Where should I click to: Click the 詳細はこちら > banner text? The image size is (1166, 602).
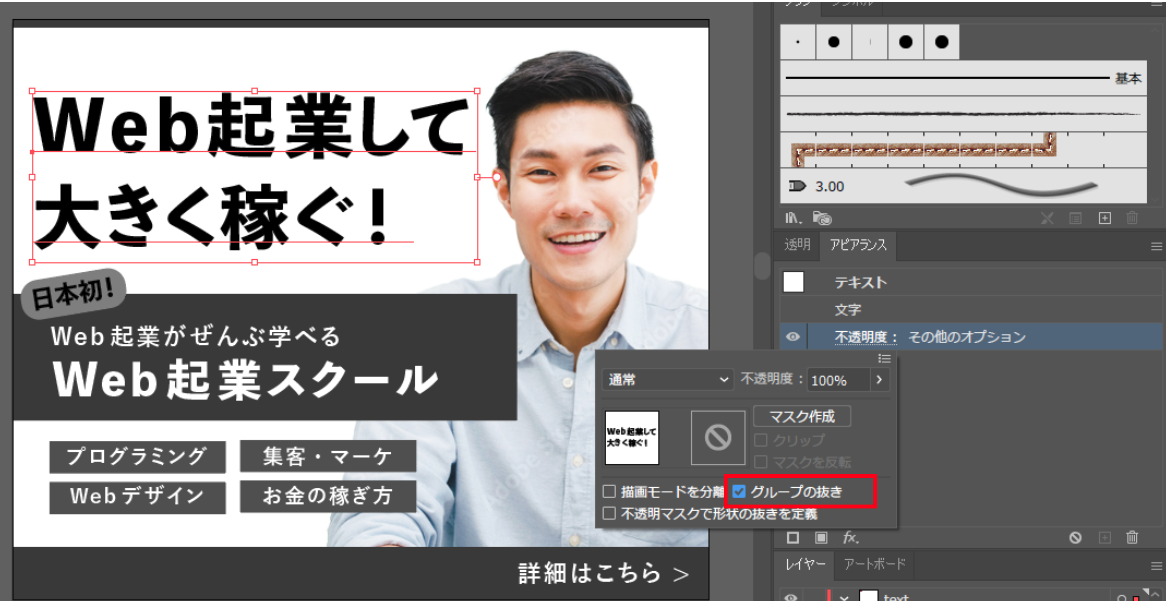tap(604, 573)
